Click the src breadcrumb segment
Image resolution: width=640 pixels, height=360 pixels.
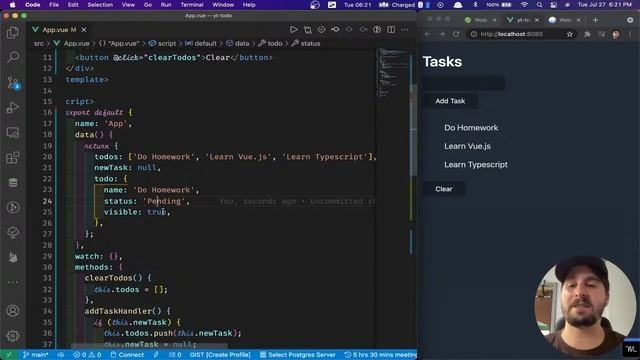pos(39,43)
